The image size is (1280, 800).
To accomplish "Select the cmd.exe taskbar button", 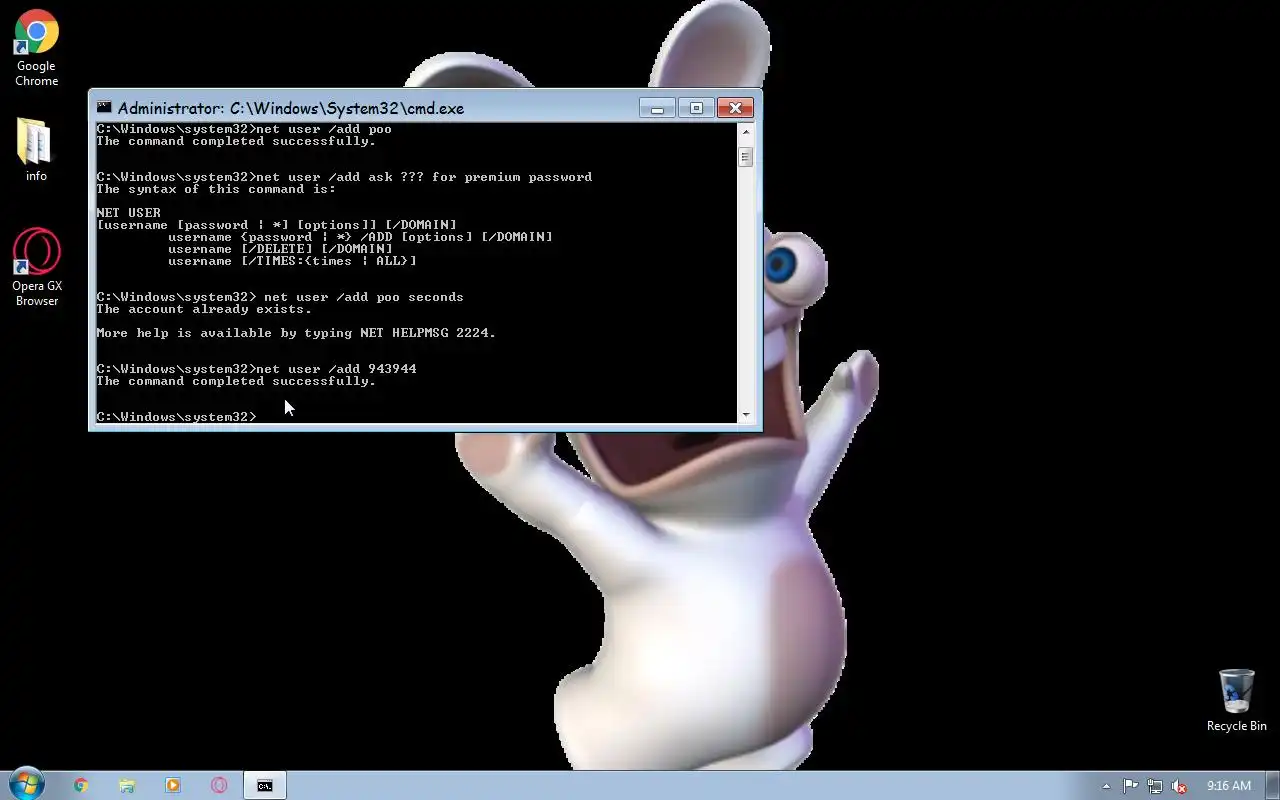I will (265, 786).
